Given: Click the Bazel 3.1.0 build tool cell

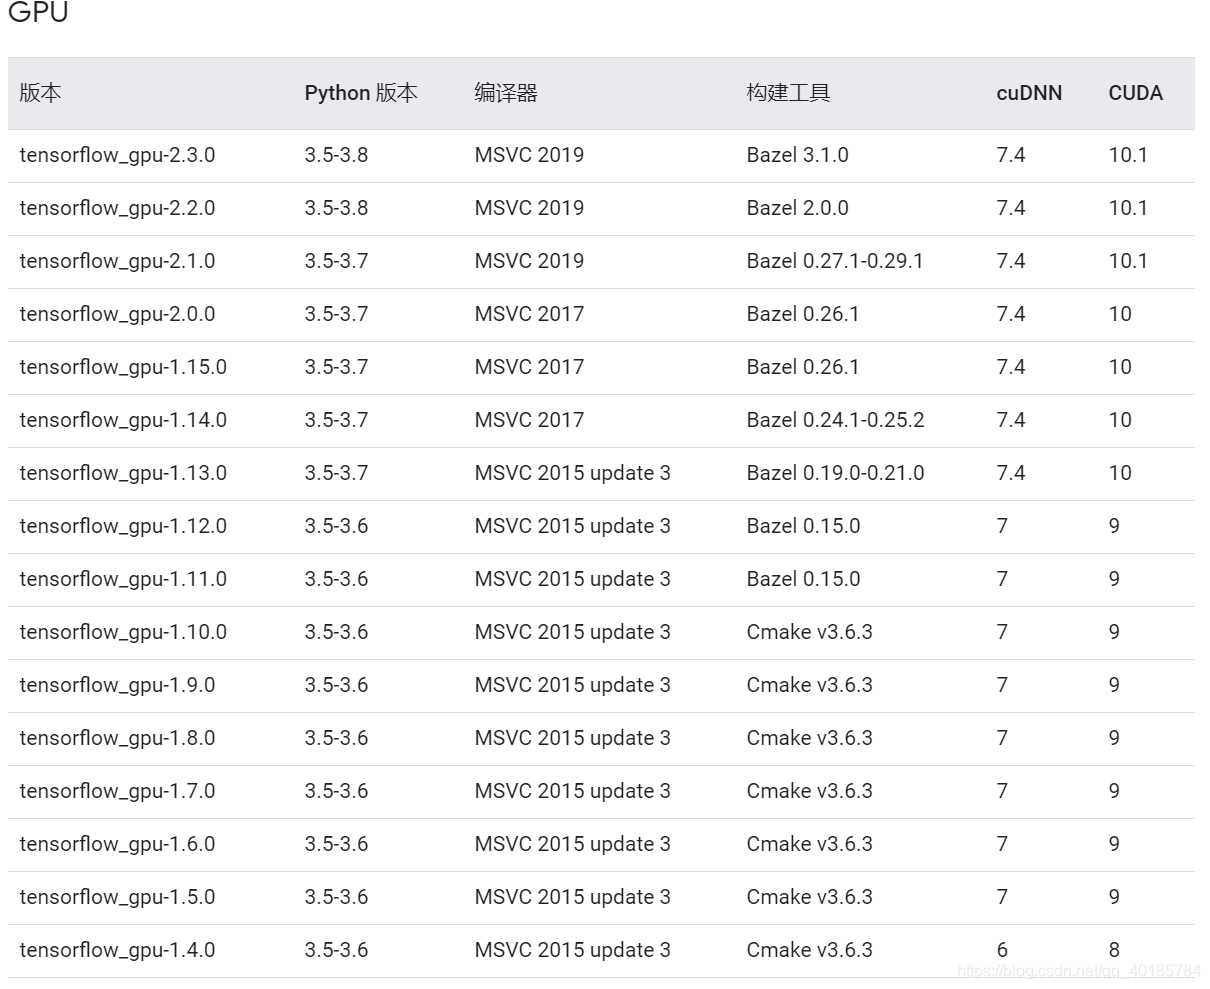Looking at the screenshot, I should click(x=797, y=155).
